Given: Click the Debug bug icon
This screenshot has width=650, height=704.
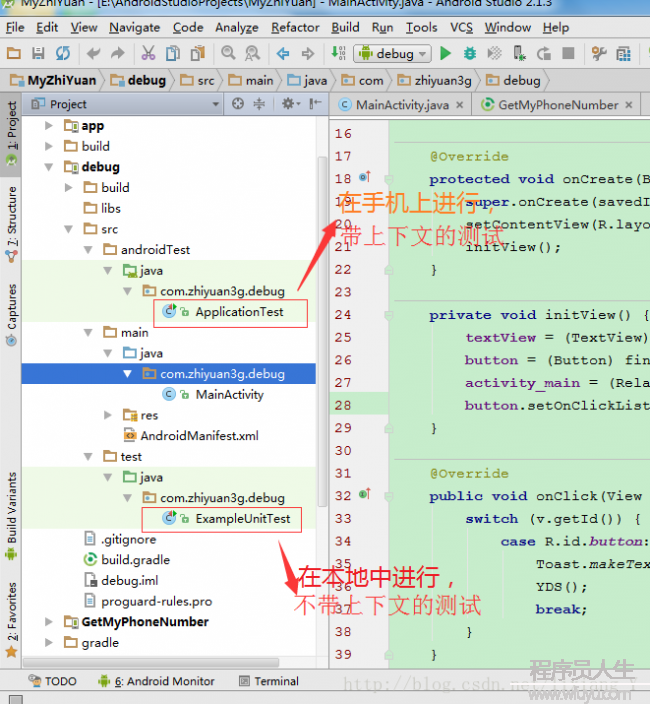Looking at the screenshot, I should pyautogui.click(x=470, y=53).
